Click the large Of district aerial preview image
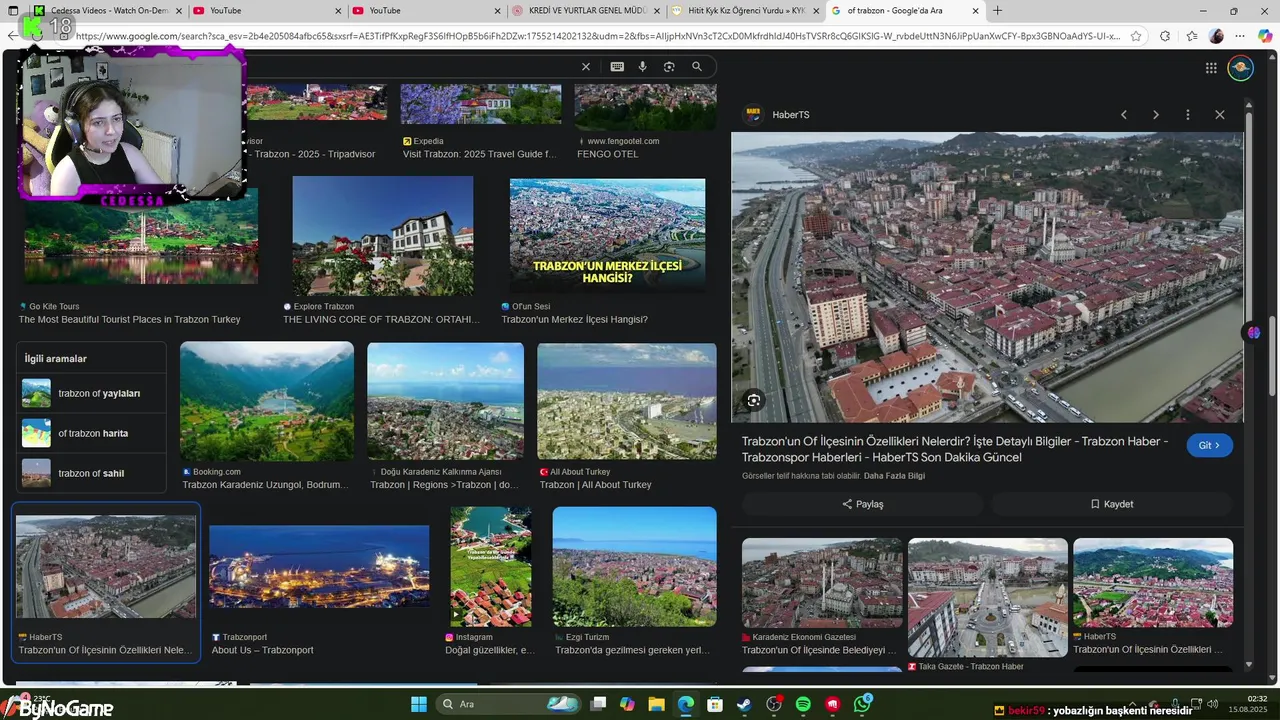This screenshot has width=1280, height=720. tap(987, 277)
